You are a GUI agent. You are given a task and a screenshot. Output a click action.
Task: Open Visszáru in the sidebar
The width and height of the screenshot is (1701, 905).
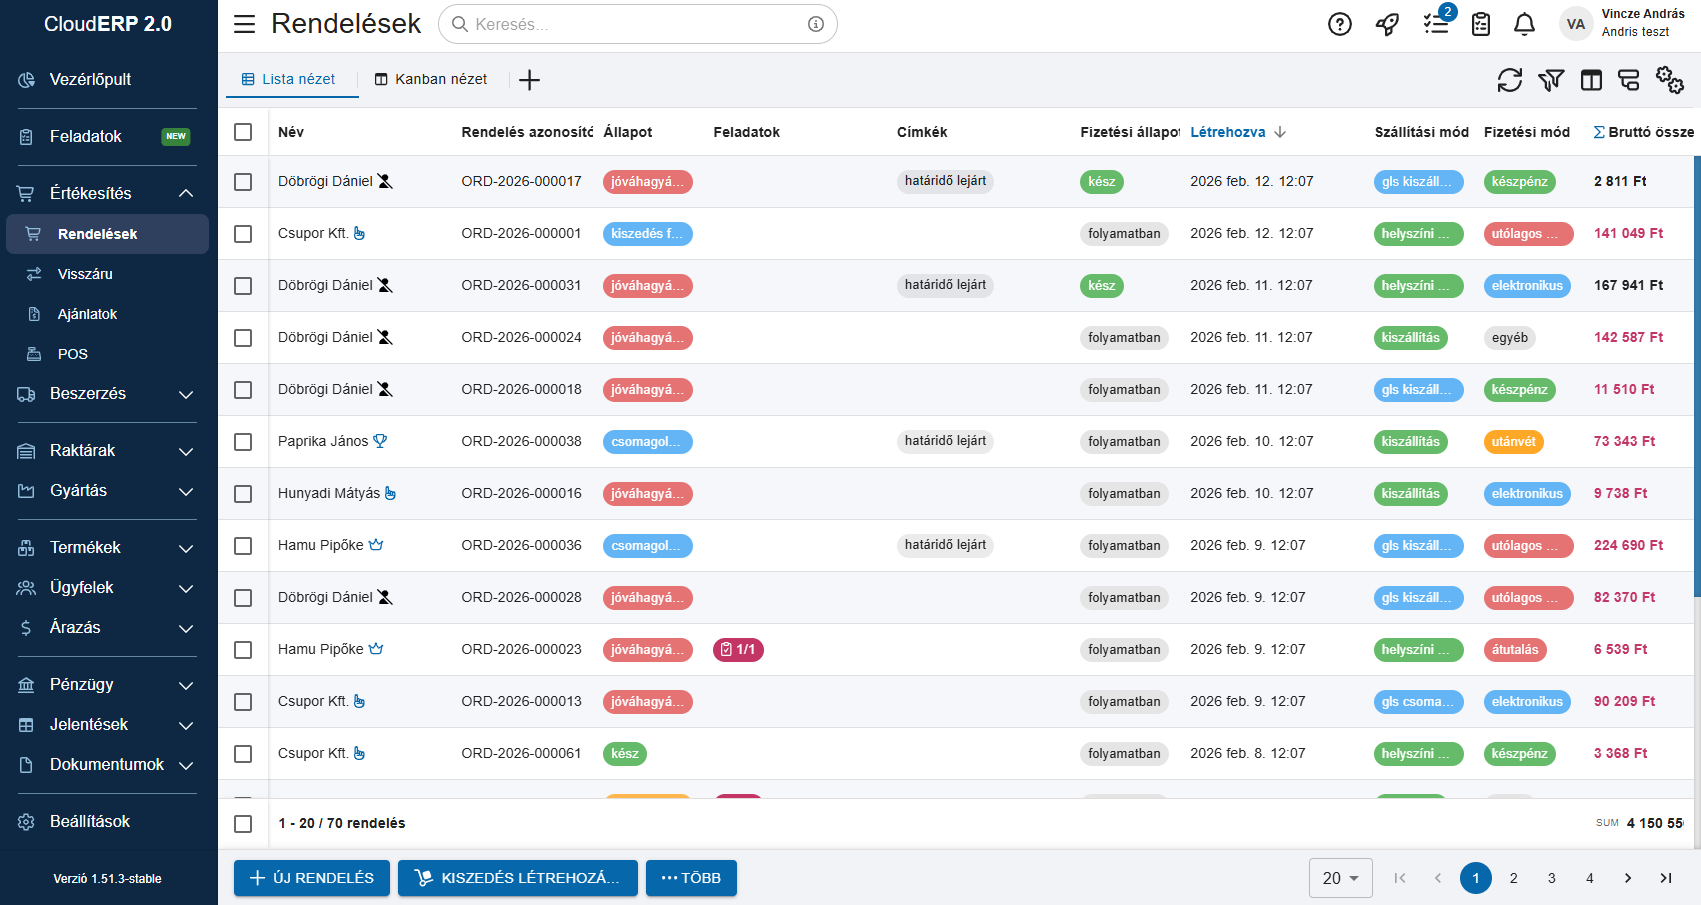click(x=85, y=274)
